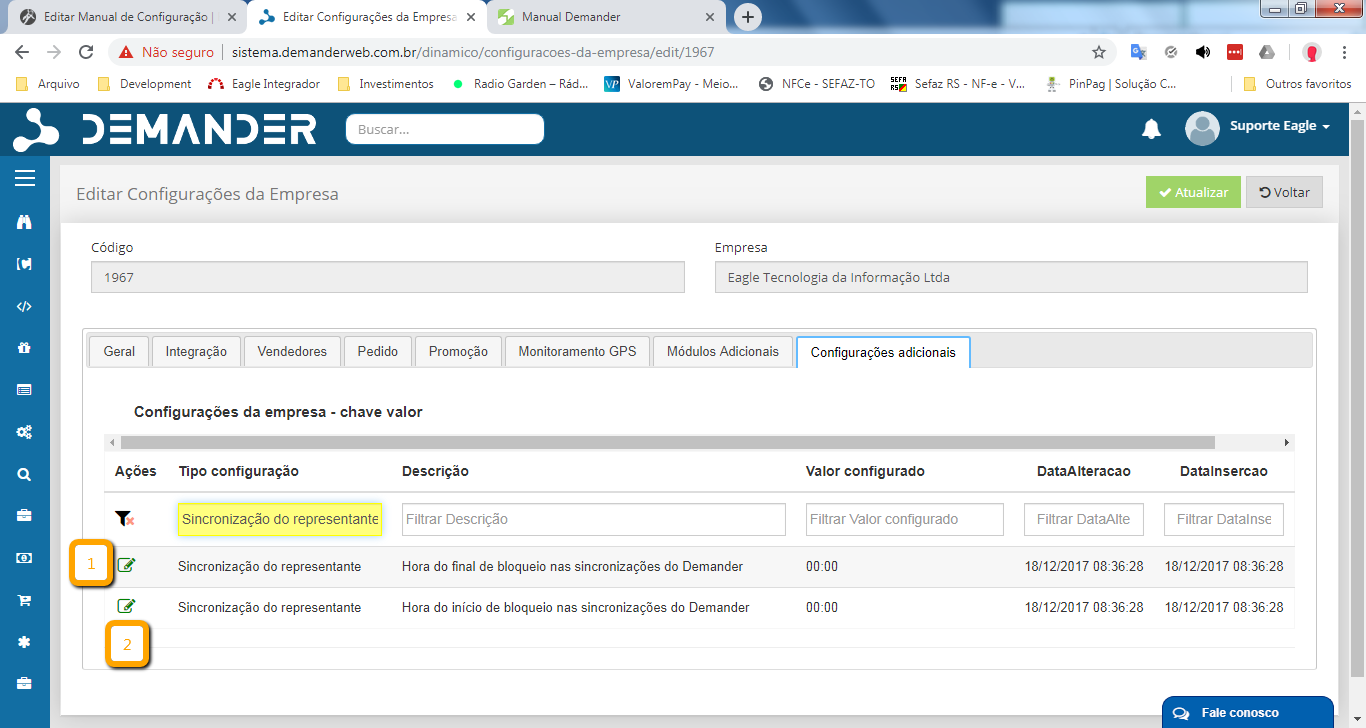This screenshot has width=1366, height=728.
Task: Focus the Filtrar DataAlteracao filter field
Action: coord(1084,519)
